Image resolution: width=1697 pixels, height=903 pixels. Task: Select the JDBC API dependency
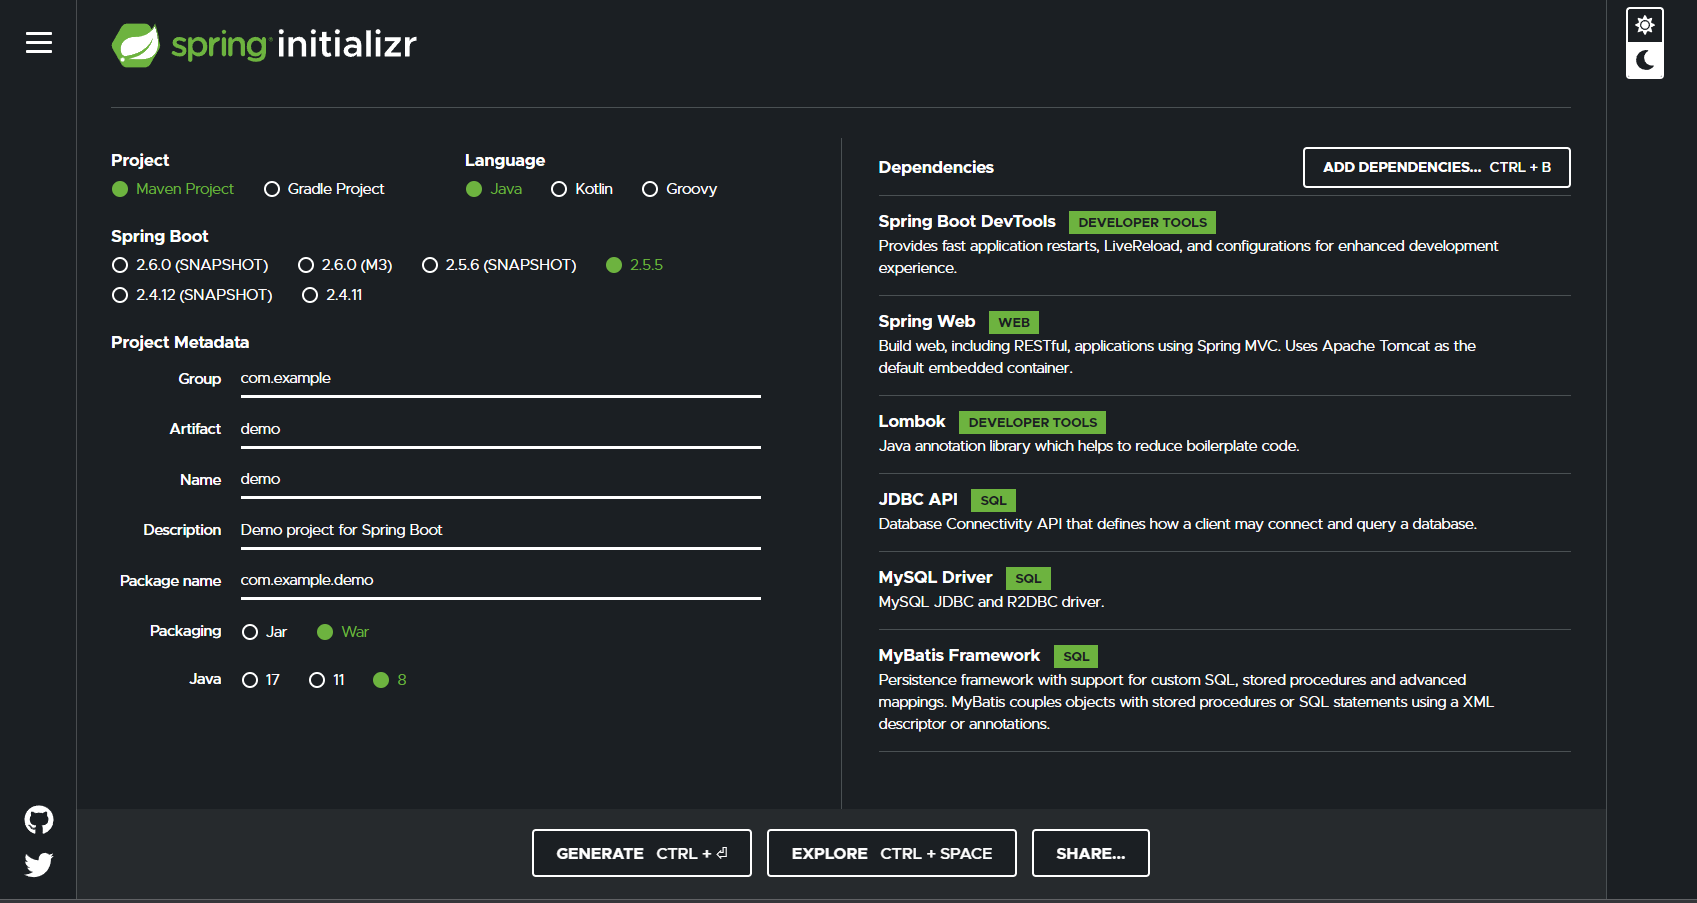(x=1224, y=512)
